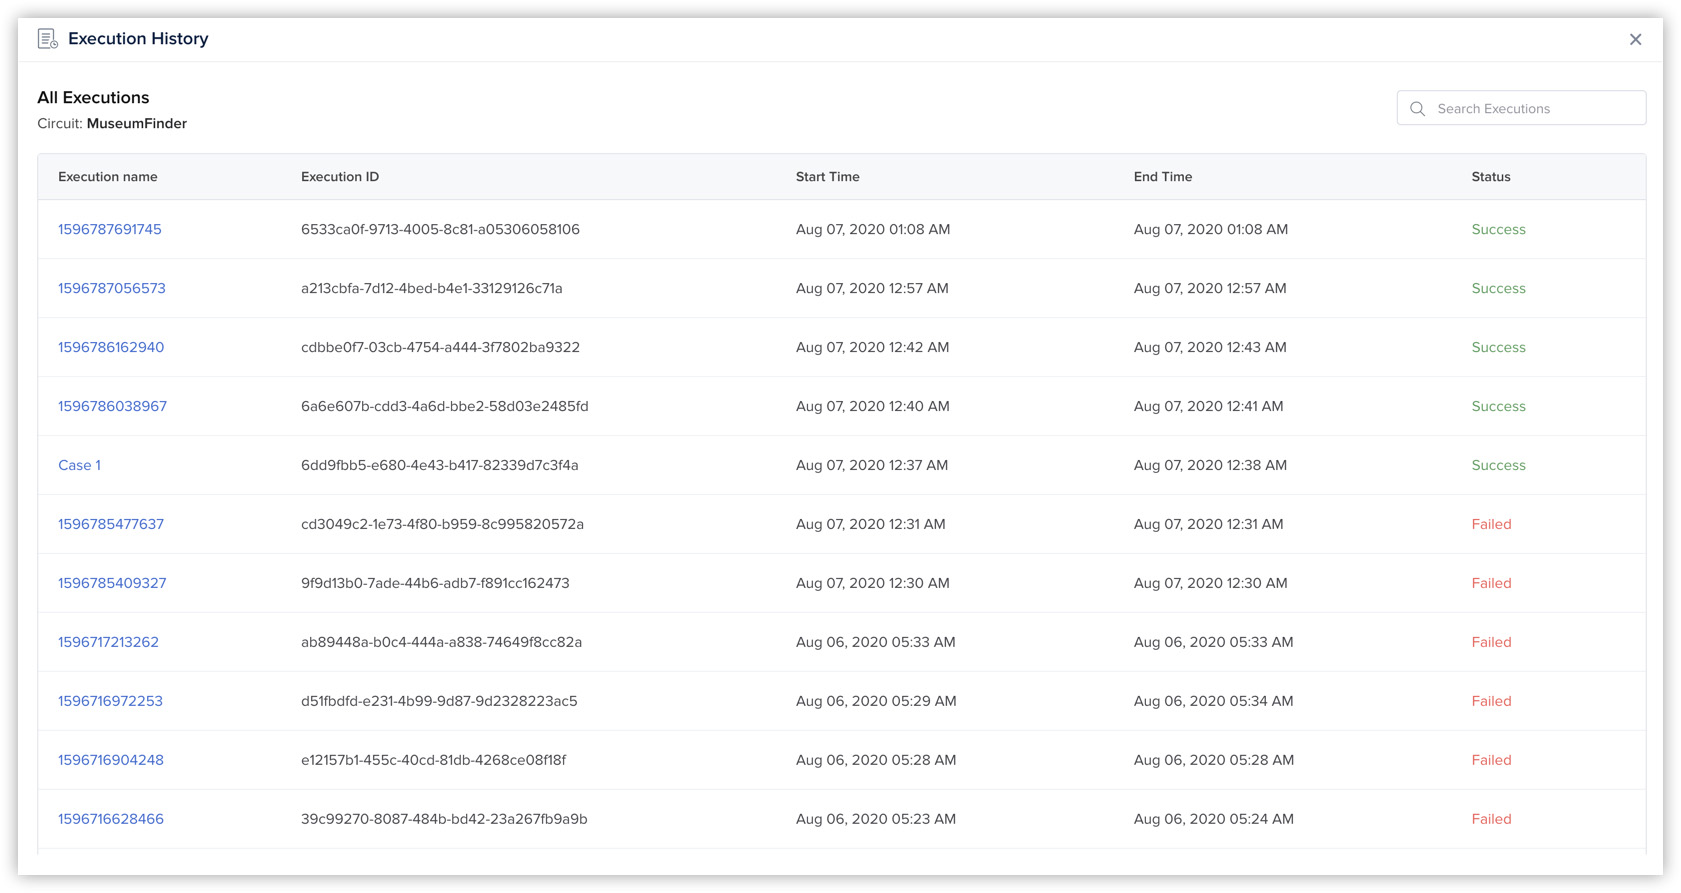The width and height of the screenshot is (1681, 893).
Task: Open execution 1596787056573
Action: [x=111, y=288]
